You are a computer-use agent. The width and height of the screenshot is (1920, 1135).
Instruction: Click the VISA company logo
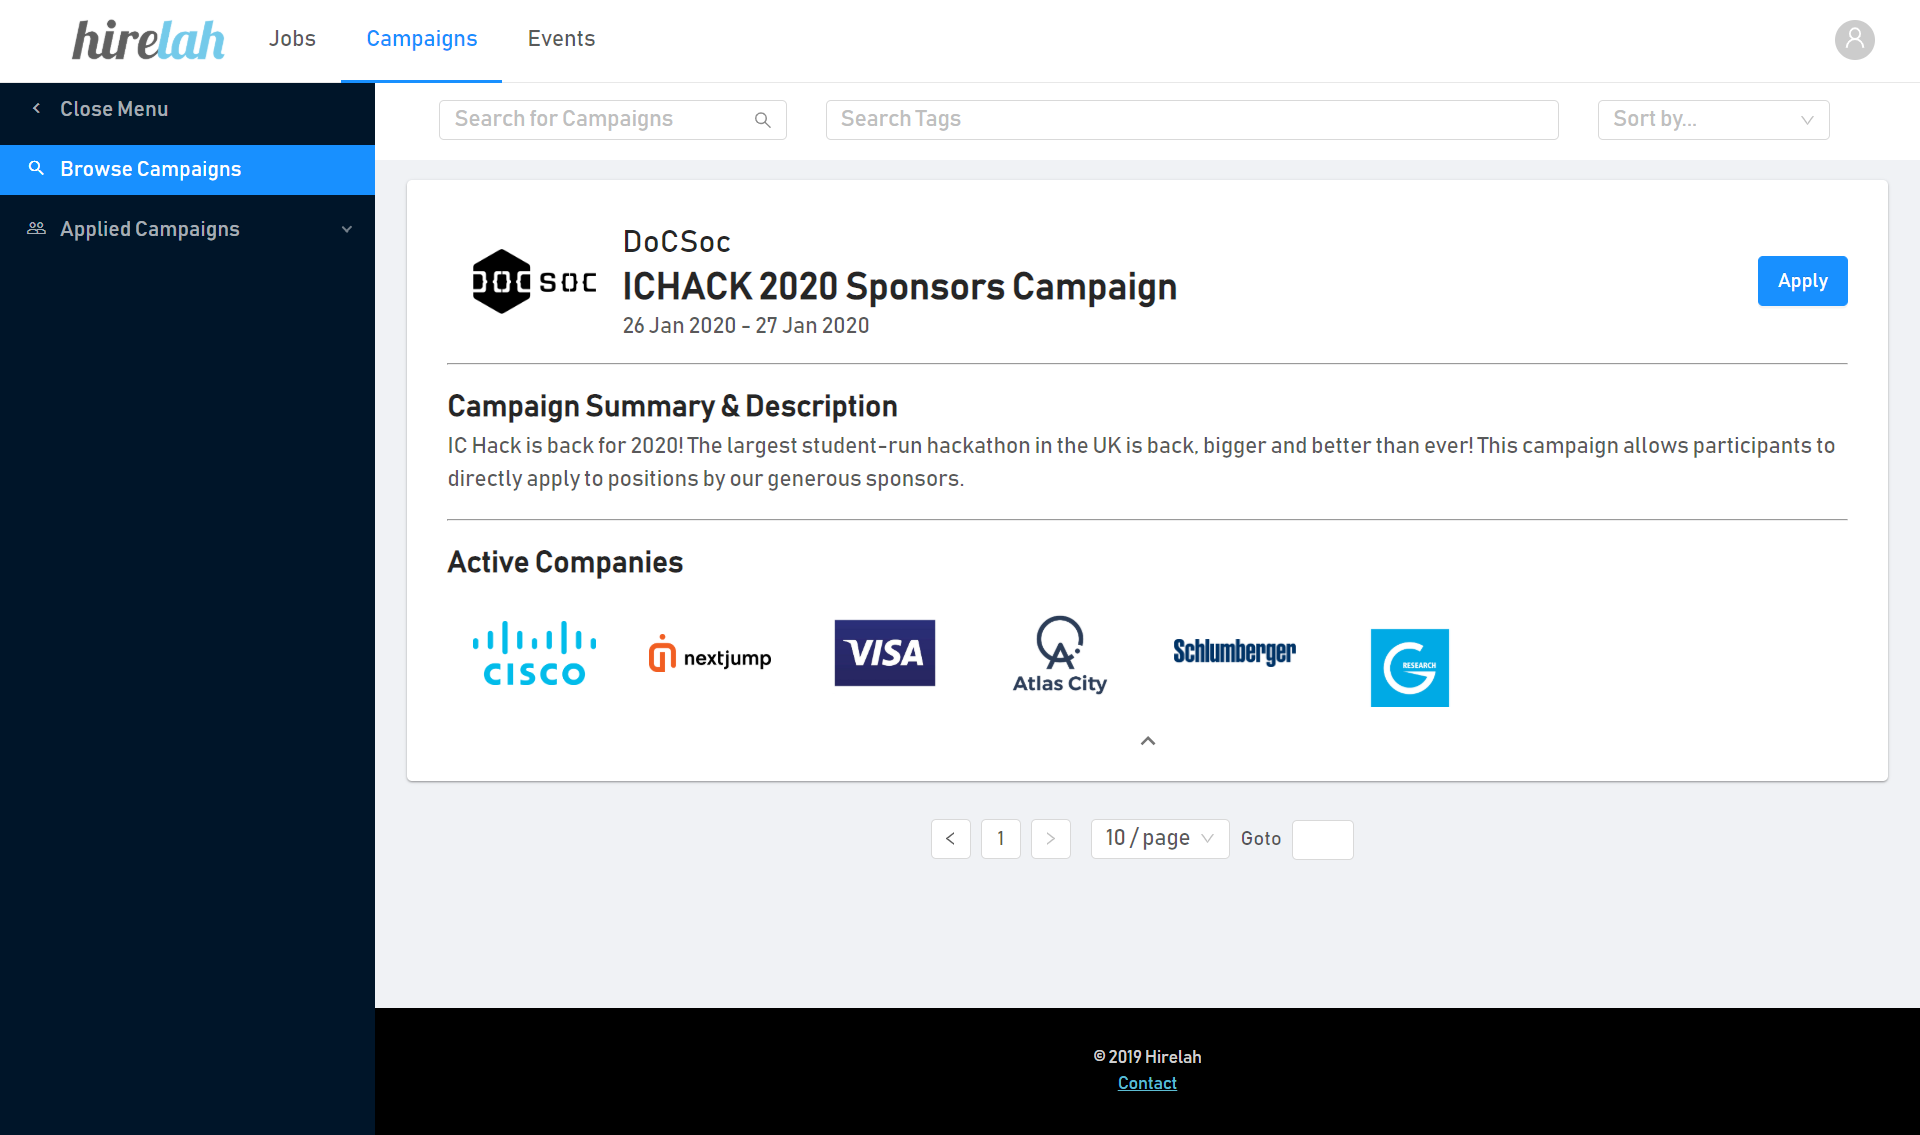(x=885, y=653)
